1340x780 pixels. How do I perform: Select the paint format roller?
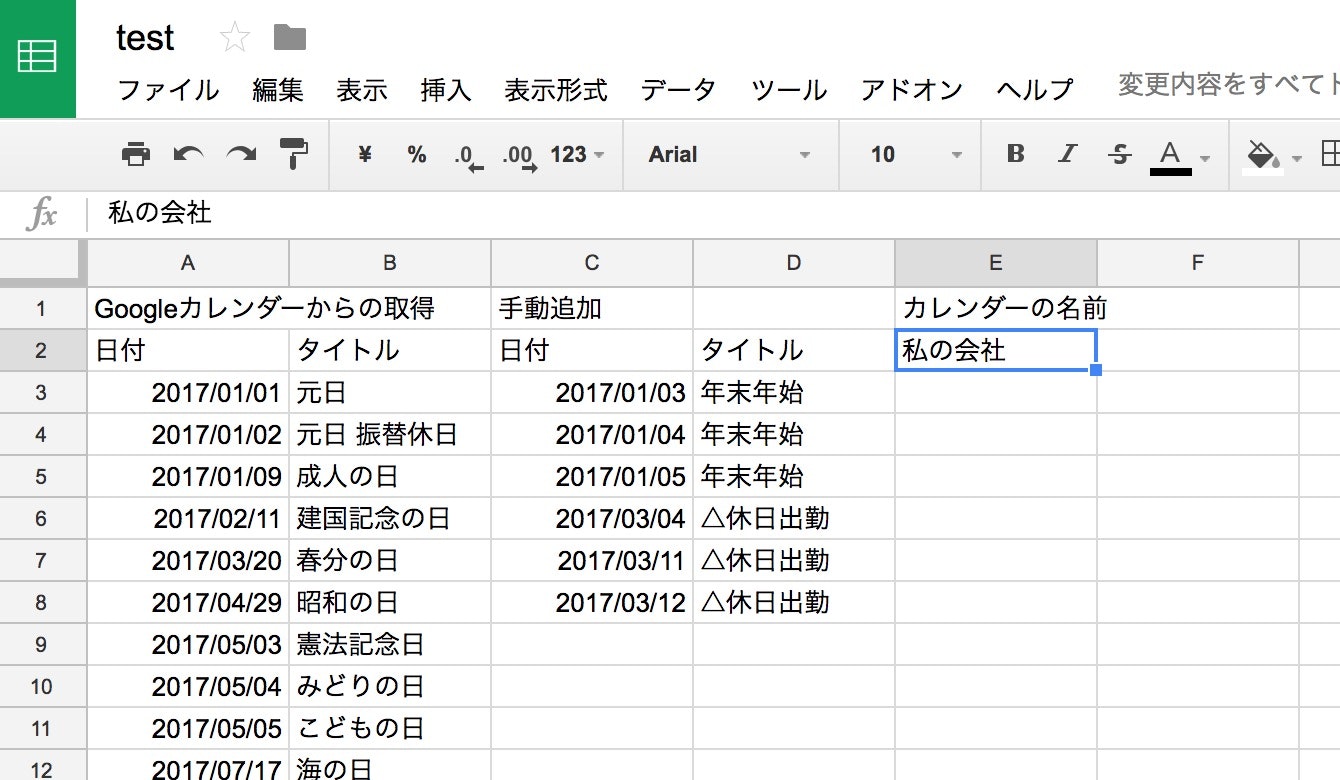[294, 154]
